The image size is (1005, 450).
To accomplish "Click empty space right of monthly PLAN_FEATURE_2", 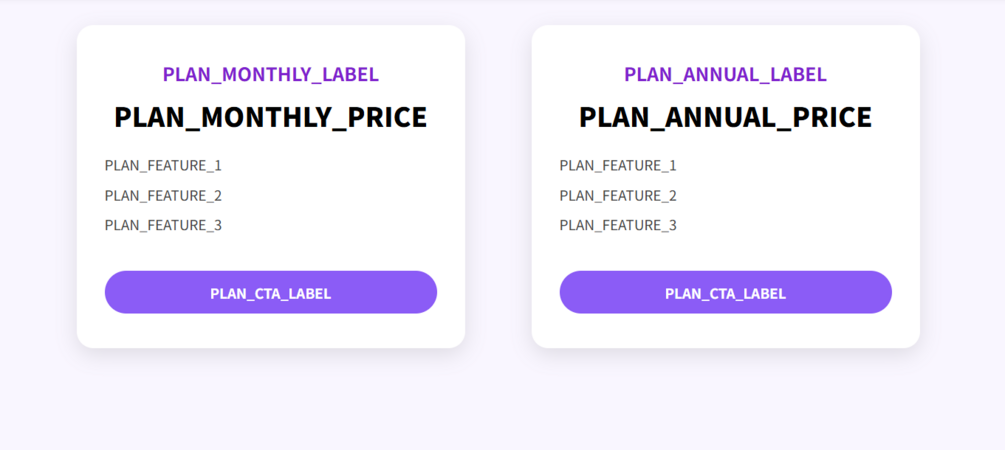I will click(340, 195).
